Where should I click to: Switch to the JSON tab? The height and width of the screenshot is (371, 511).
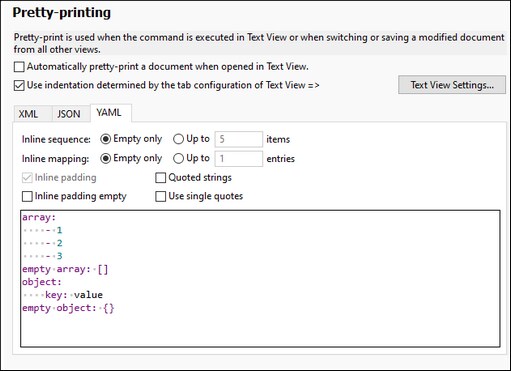(69, 114)
